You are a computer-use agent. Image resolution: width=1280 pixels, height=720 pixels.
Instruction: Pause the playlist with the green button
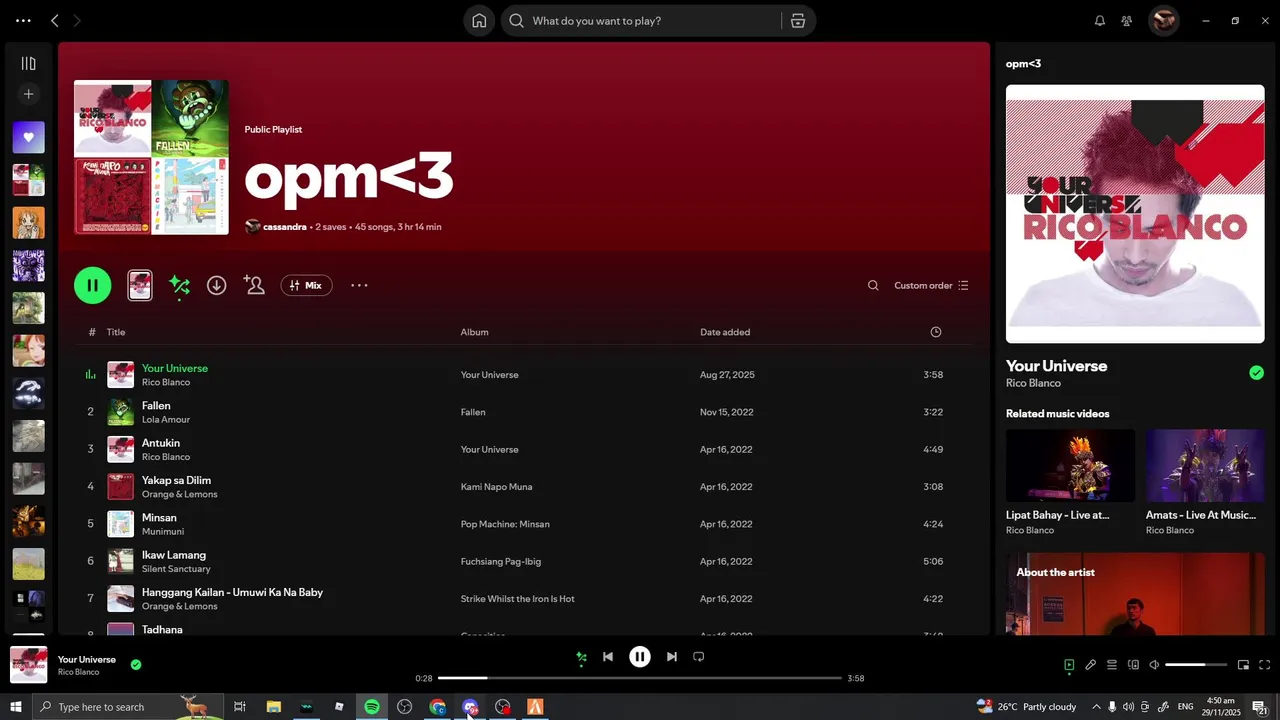click(92, 285)
